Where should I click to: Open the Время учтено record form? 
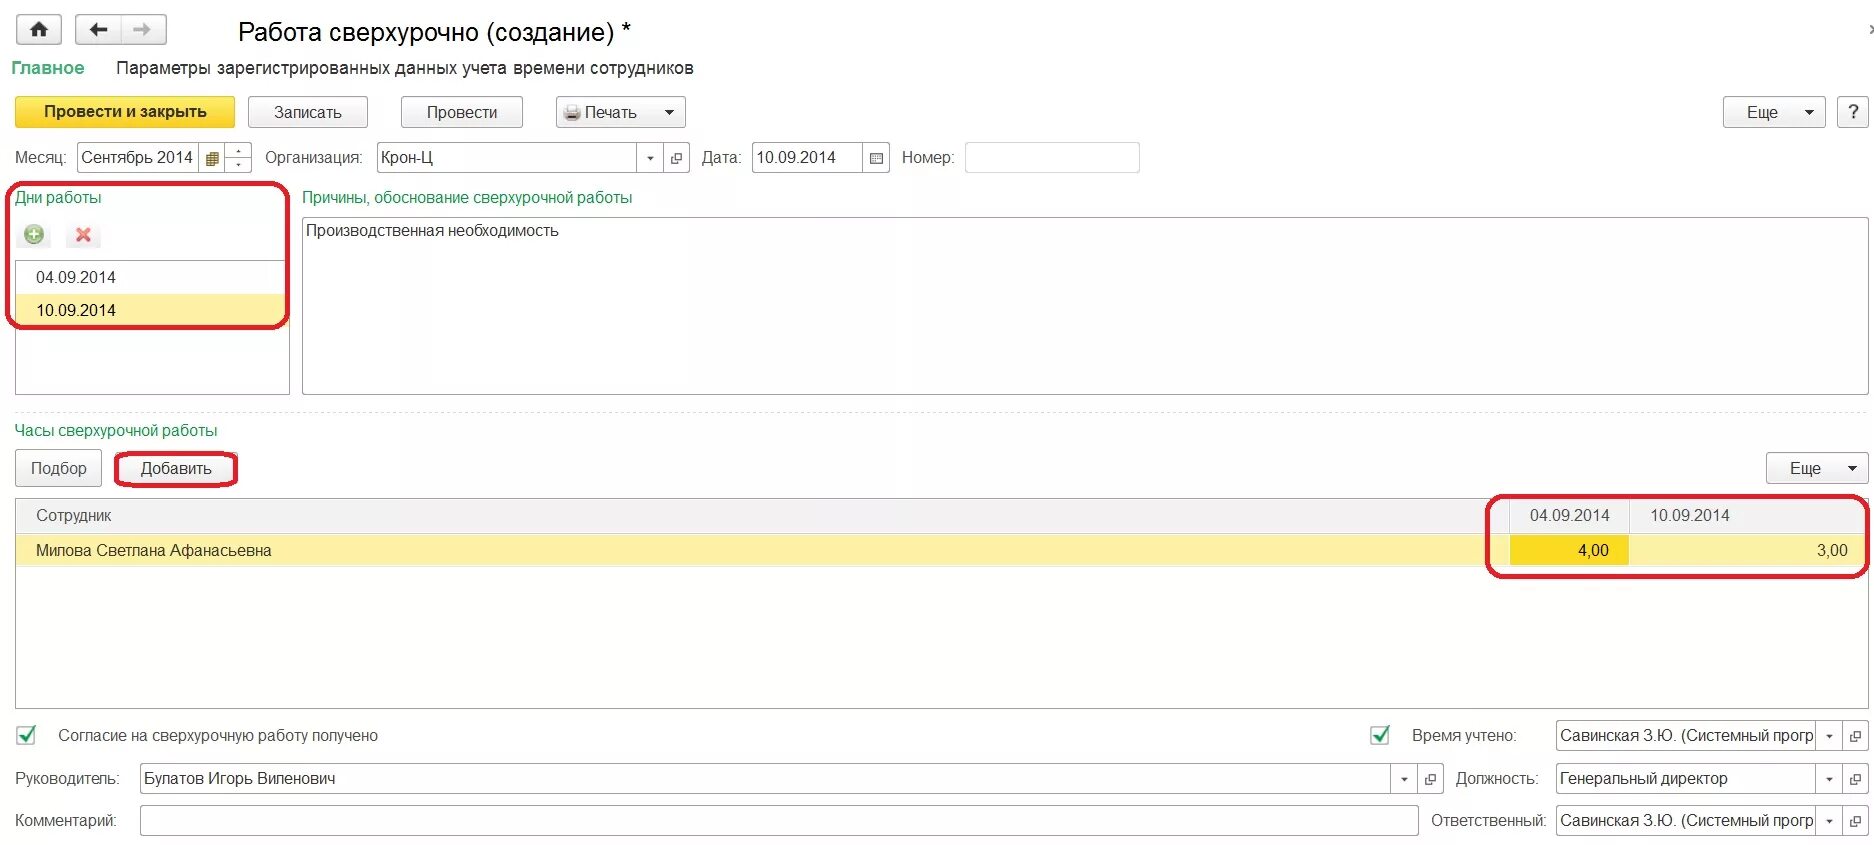tap(1855, 736)
